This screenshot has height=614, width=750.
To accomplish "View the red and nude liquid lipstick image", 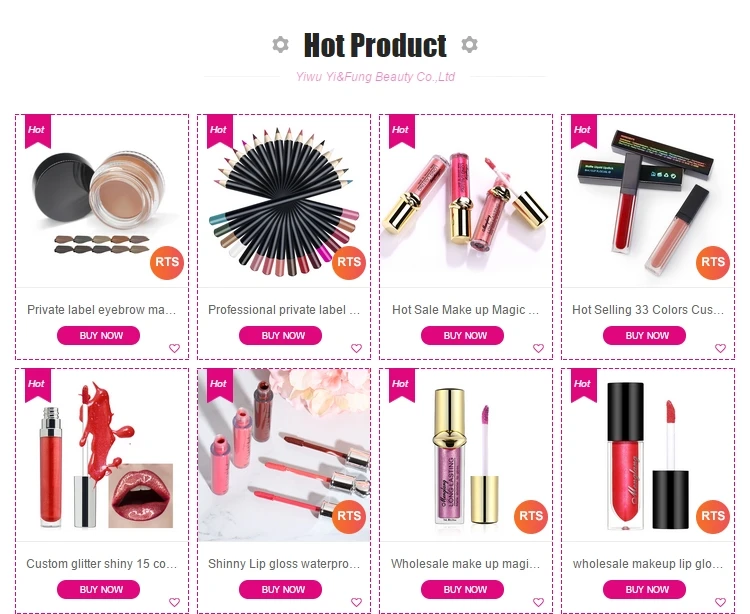I will pos(648,201).
